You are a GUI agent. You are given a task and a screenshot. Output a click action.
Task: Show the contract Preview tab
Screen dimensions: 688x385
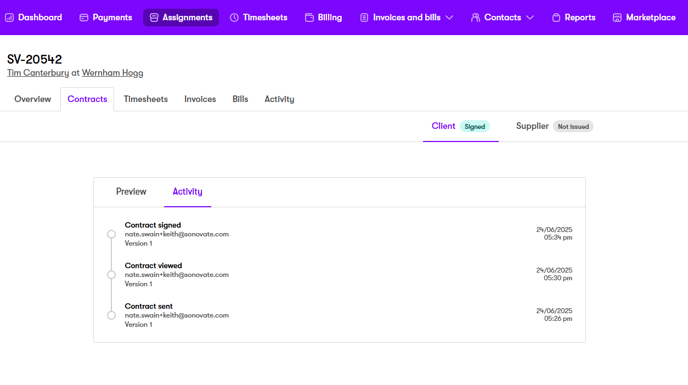pyautogui.click(x=131, y=192)
